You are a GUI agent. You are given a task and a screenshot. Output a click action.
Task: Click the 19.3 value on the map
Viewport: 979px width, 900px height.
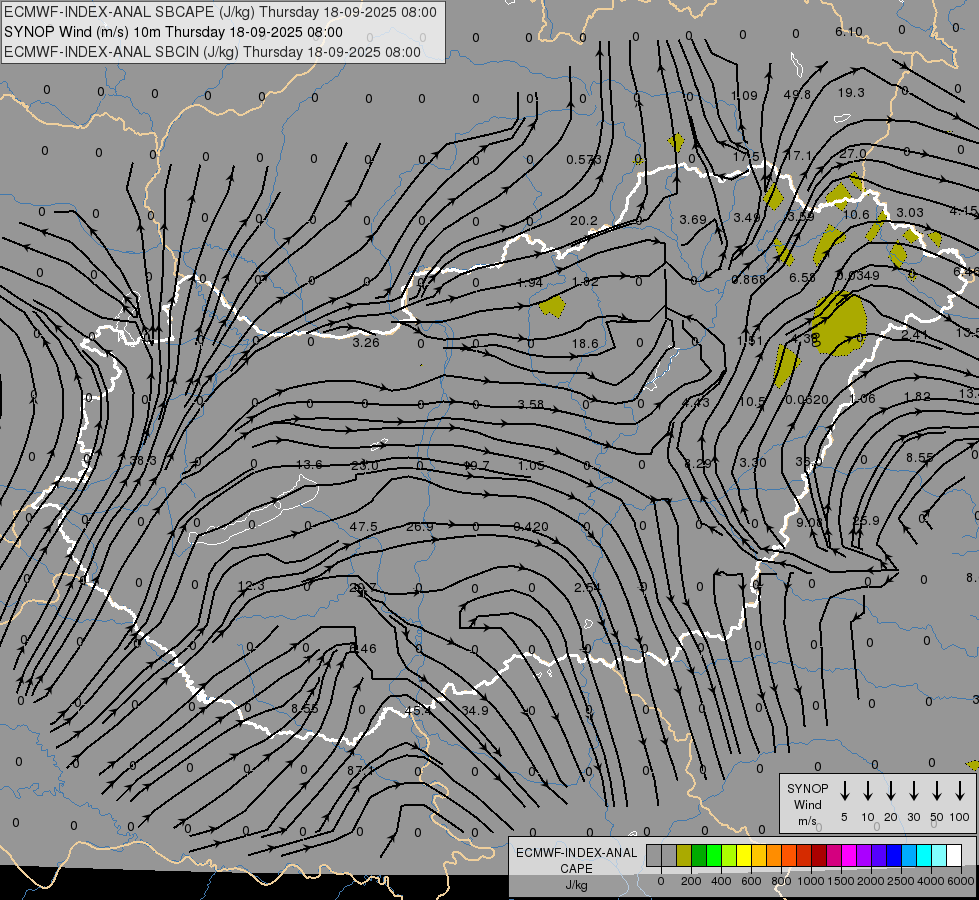pos(851,92)
